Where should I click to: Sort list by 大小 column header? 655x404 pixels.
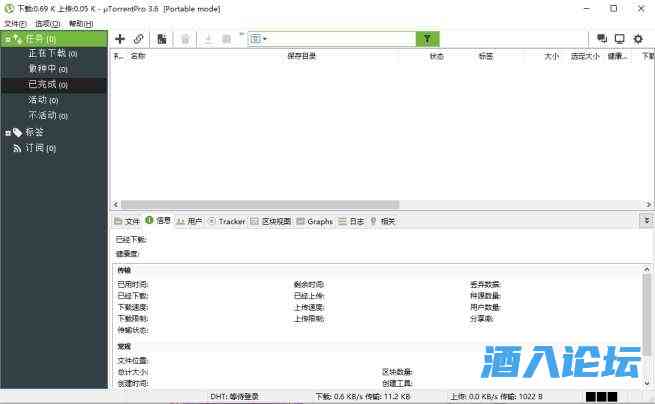tap(551, 56)
